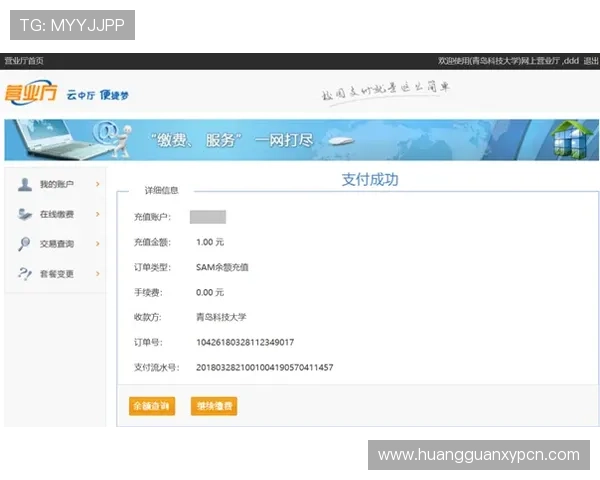Image resolution: width=600 pixels, height=480 pixels.
Task: Click the SAM余额充值 order type value
Action: coord(222,267)
